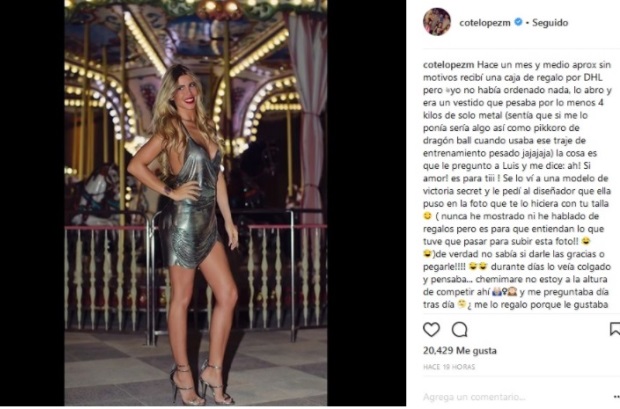Open comments via the speech bubble icon
Screen dimensions: 620x409
click(x=459, y=329)
